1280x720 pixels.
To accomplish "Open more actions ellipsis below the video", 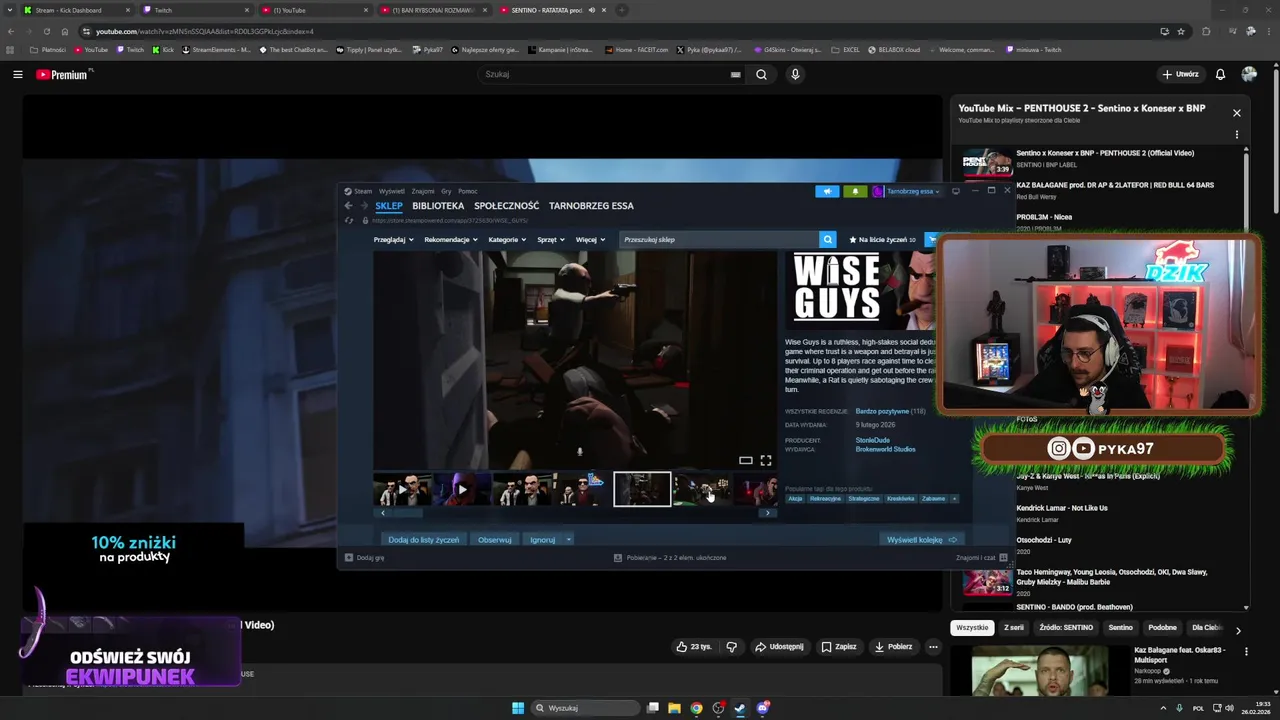I will (933, 647).
